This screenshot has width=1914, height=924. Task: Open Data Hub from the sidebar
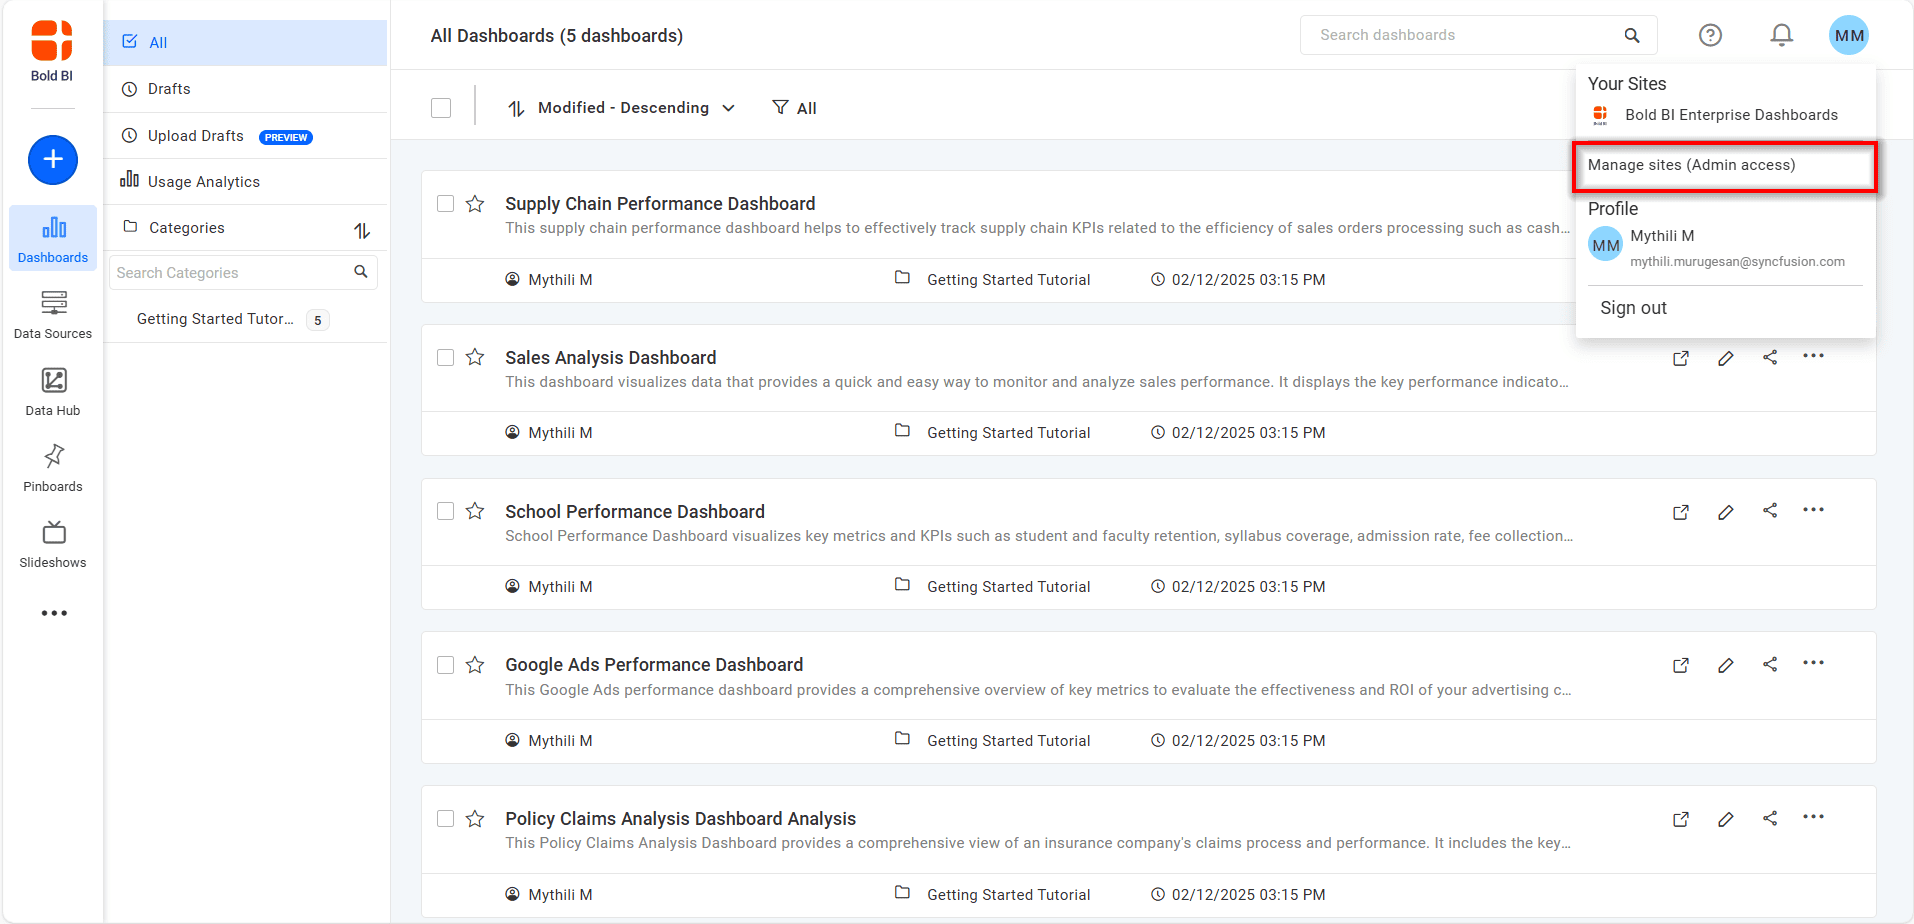[52, 390]
